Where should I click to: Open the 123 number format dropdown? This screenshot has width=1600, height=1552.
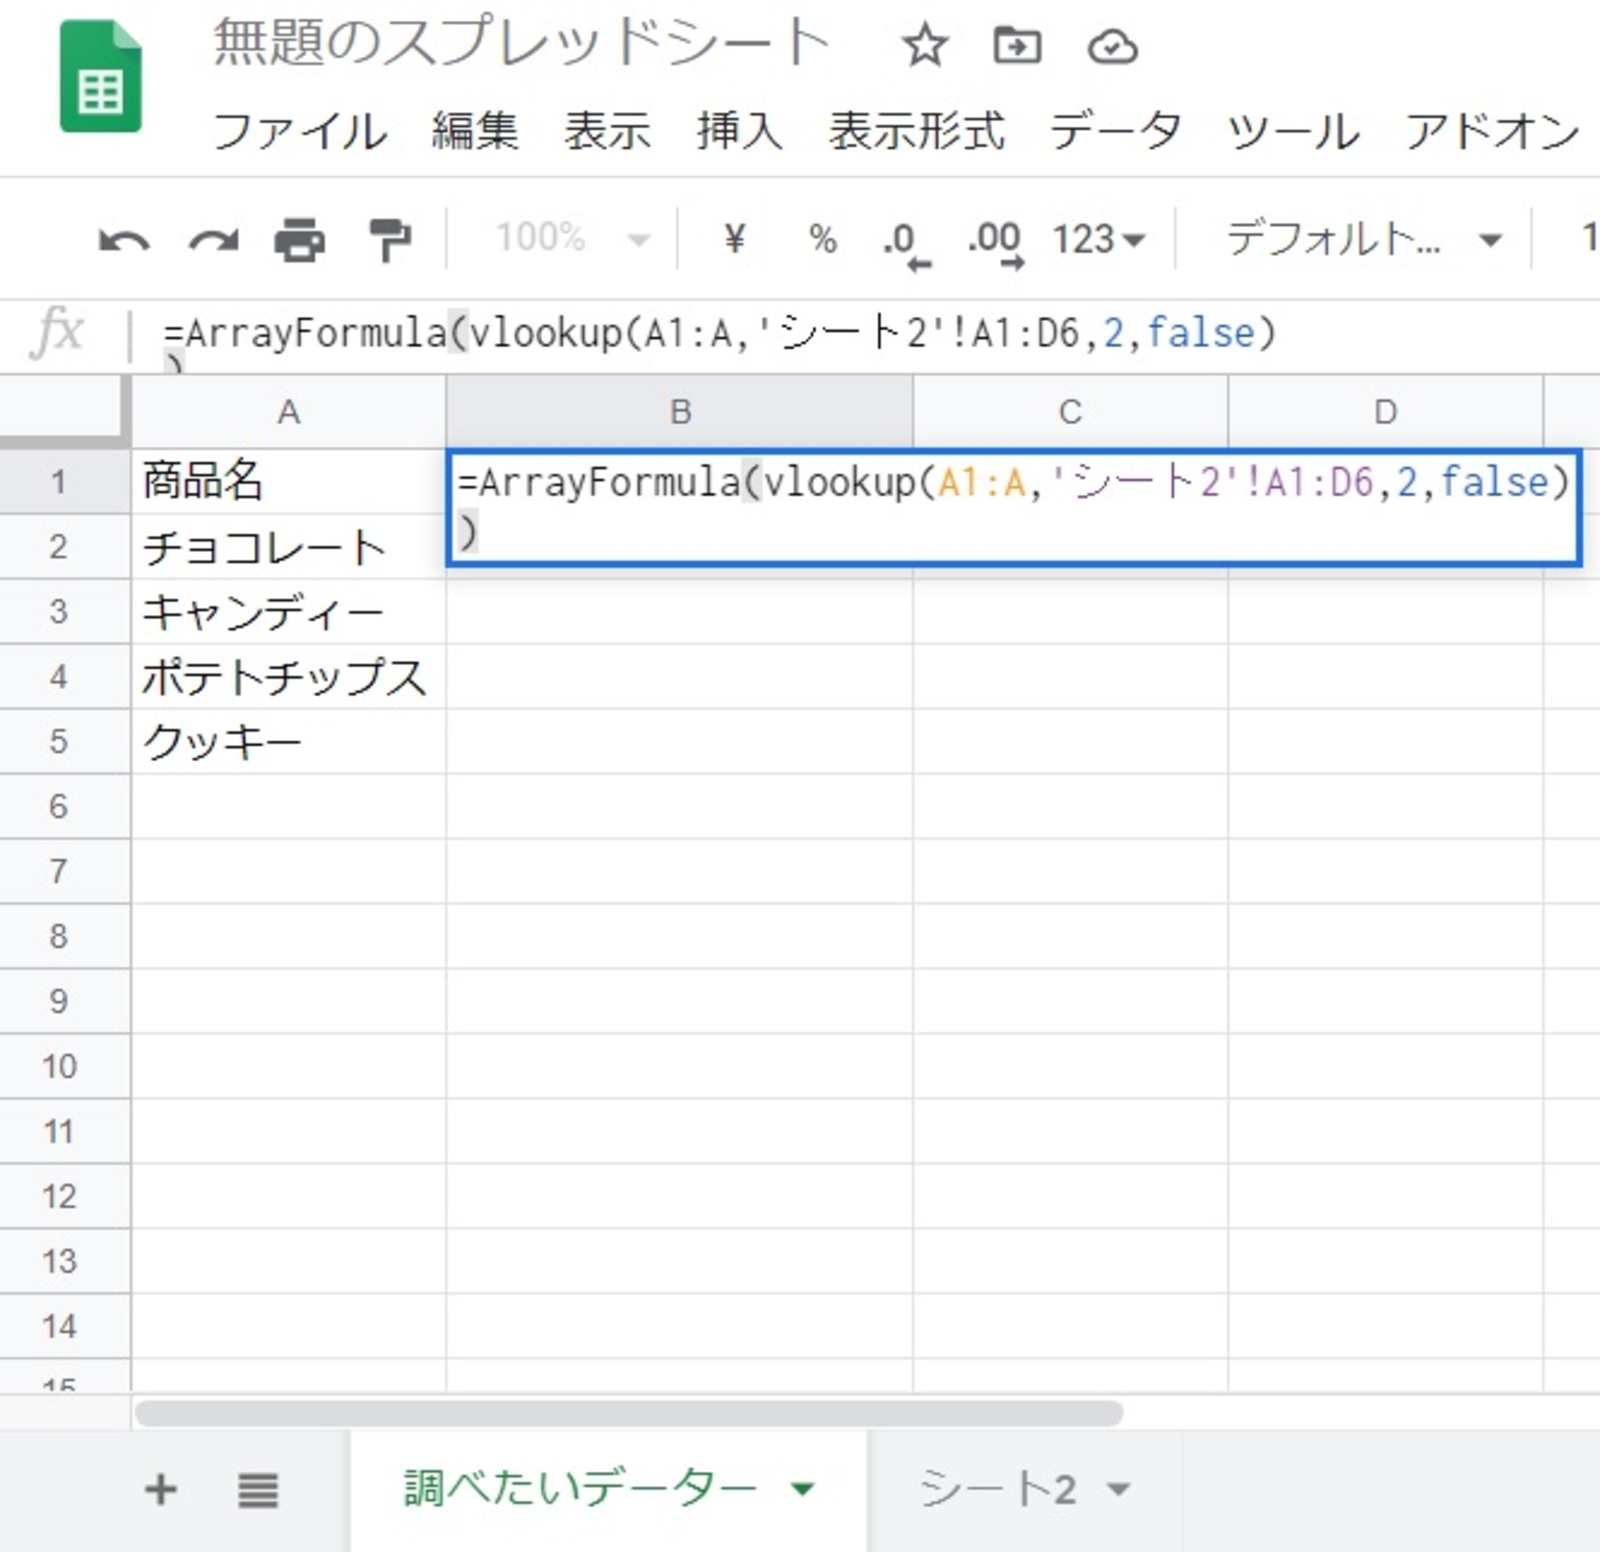pyautogui.click(x=1098, y=239)
